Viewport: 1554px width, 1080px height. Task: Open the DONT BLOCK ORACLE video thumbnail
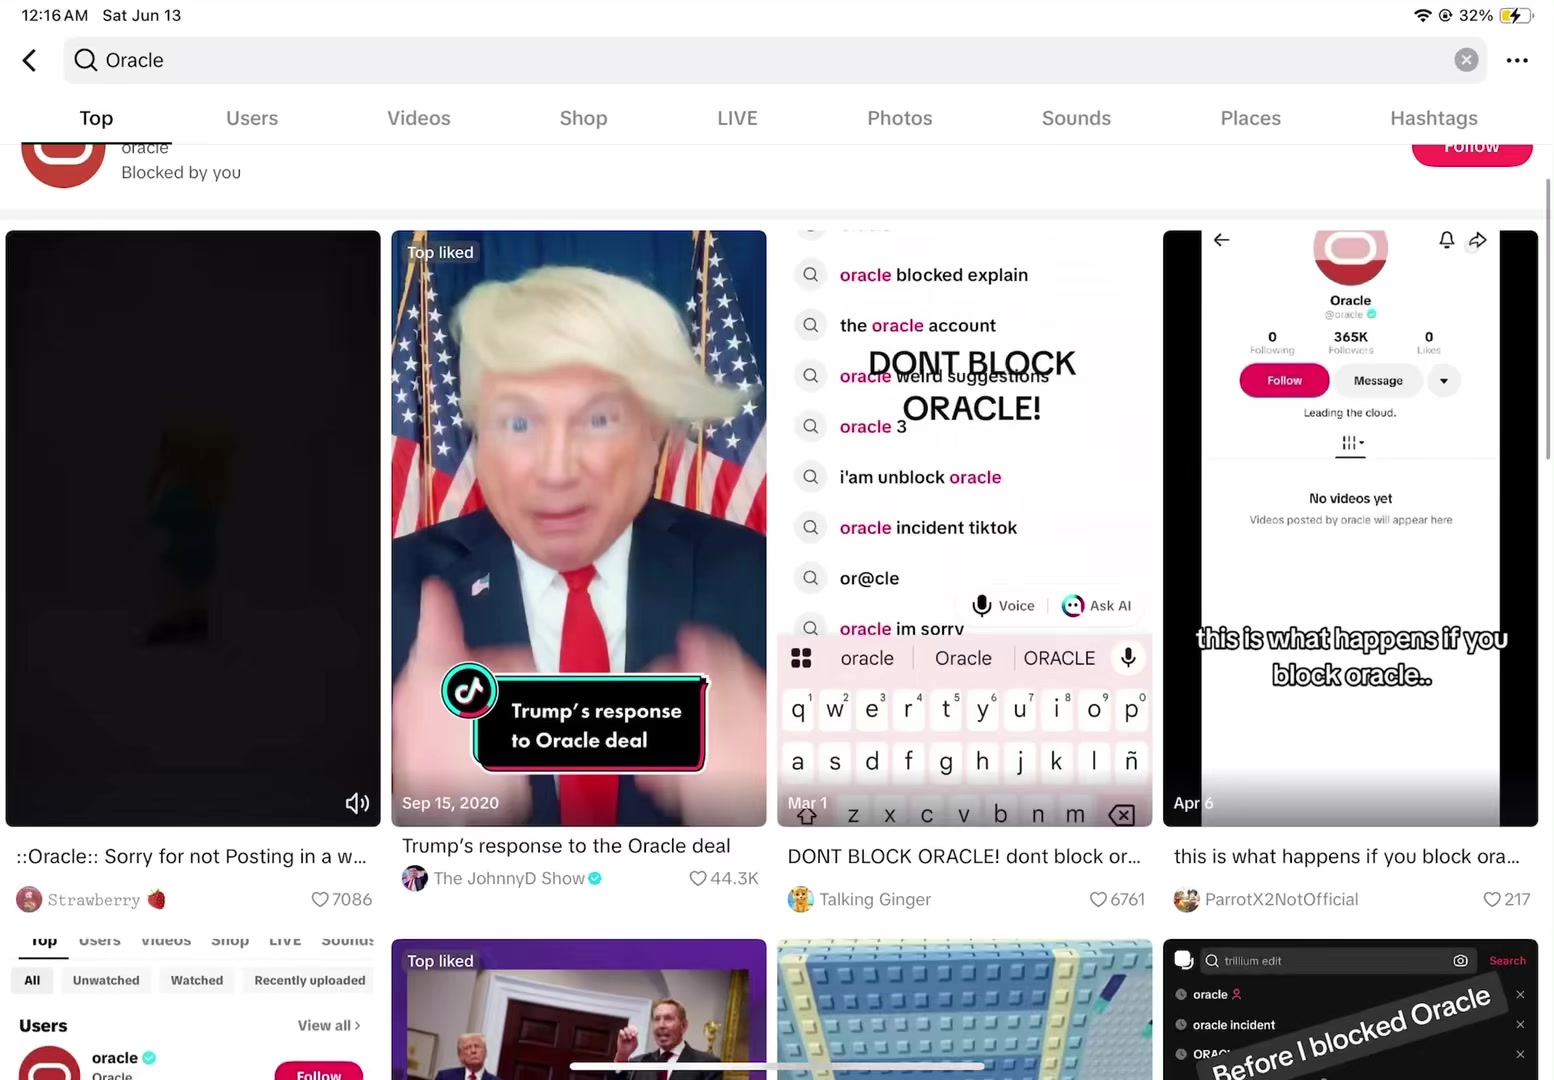click(x=964, y=528)
